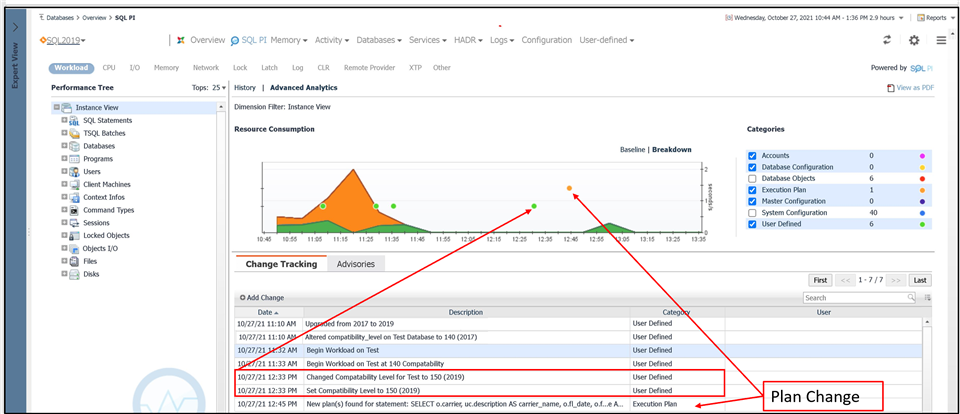Uncheck the Accounts category checkbox
This screenshot has height=414, width=960.
click(x=752, y=156)
